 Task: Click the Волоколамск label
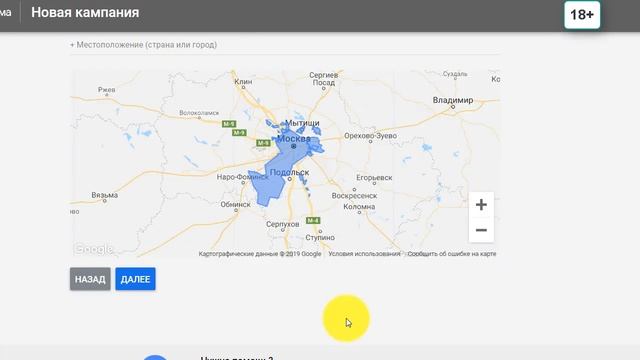click(199, 113)
